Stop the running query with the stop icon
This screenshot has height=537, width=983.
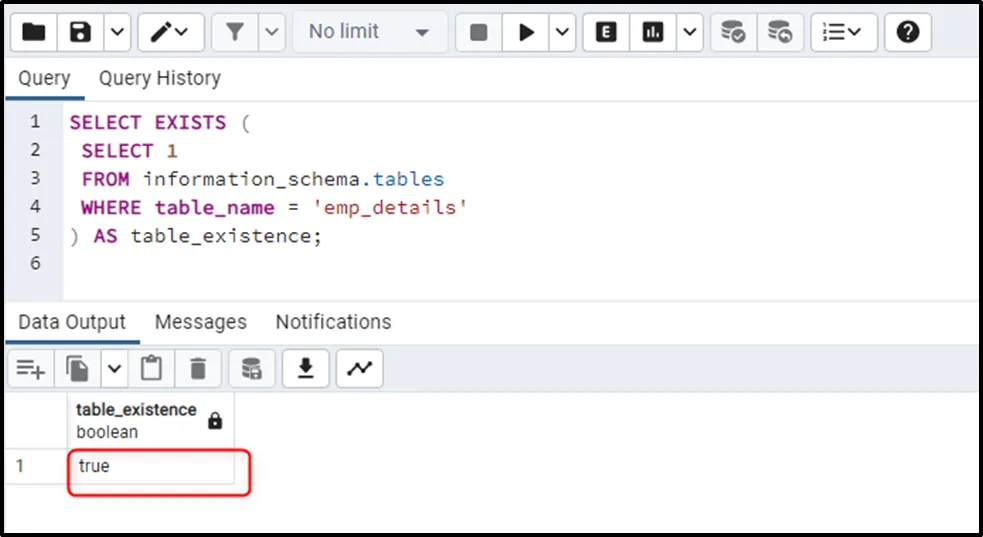(x=479, y=33)
